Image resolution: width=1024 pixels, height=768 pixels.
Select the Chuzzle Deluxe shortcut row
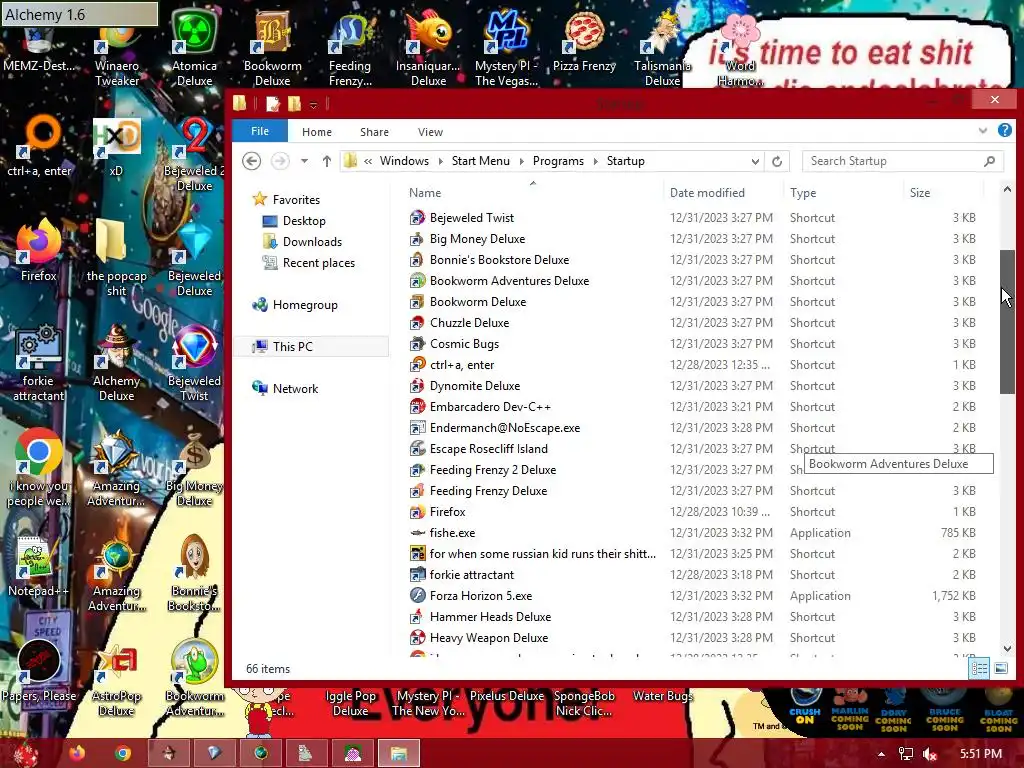click(692, 323)
